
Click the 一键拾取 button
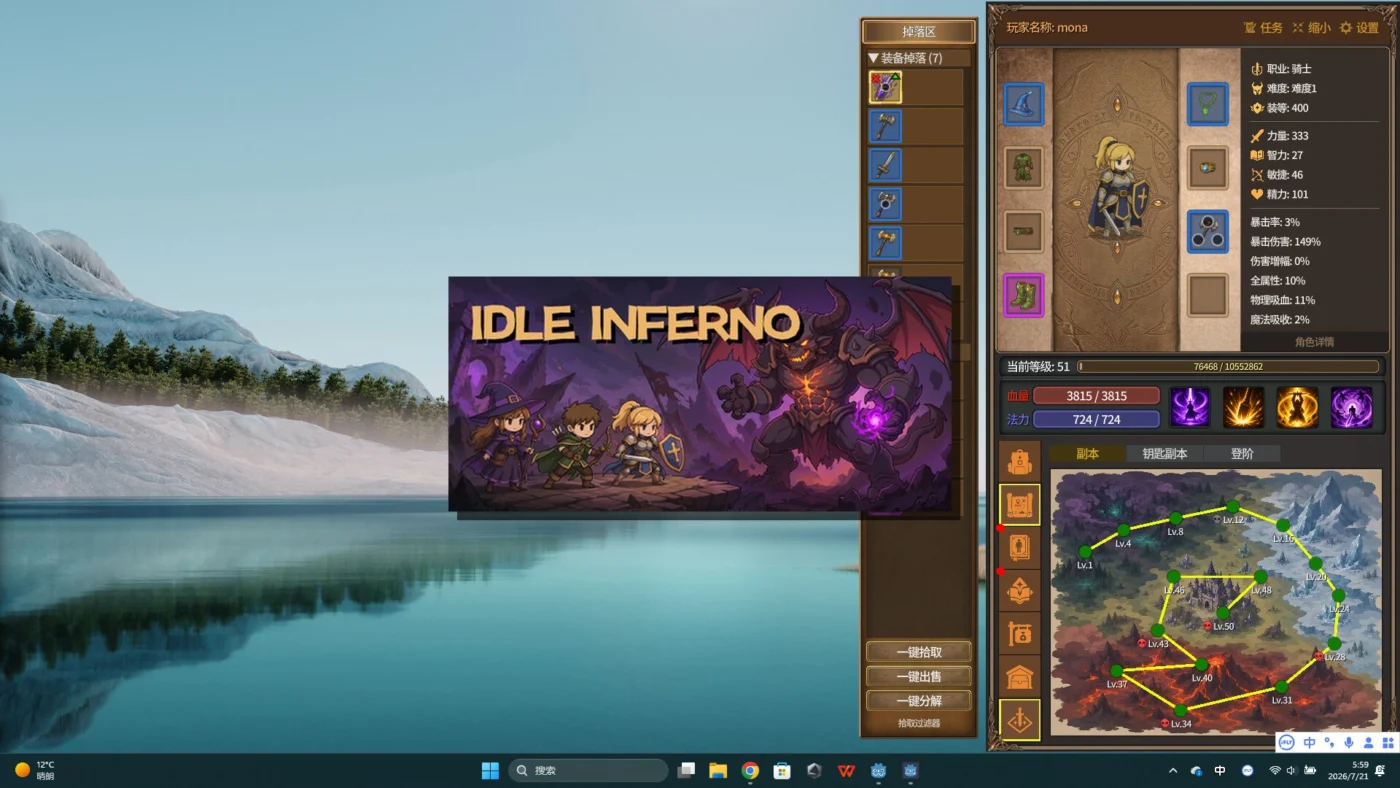click(x=919, y=652)
